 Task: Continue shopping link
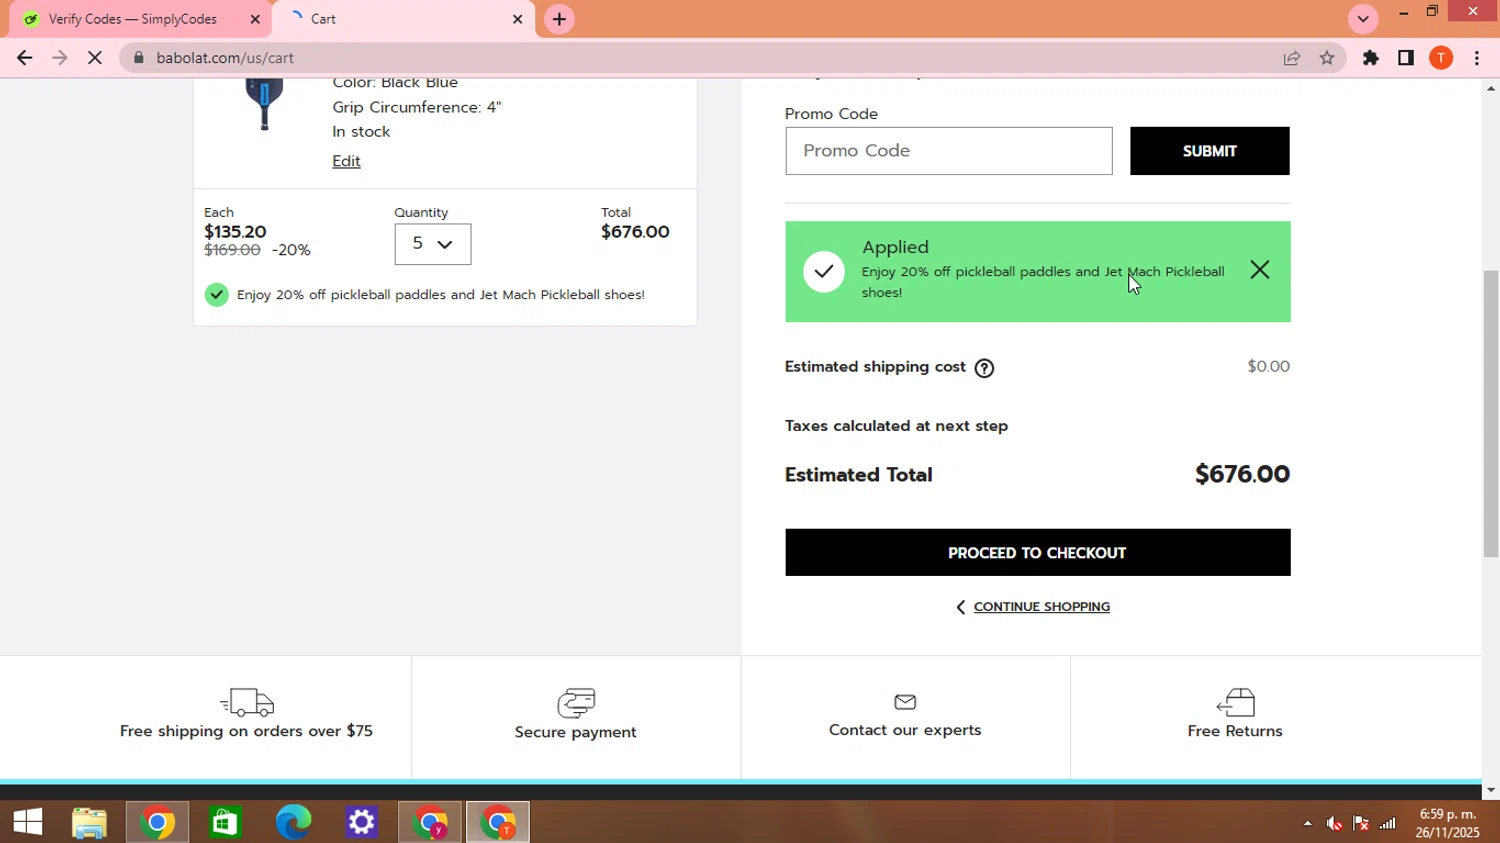click(x=1042, y=607)
